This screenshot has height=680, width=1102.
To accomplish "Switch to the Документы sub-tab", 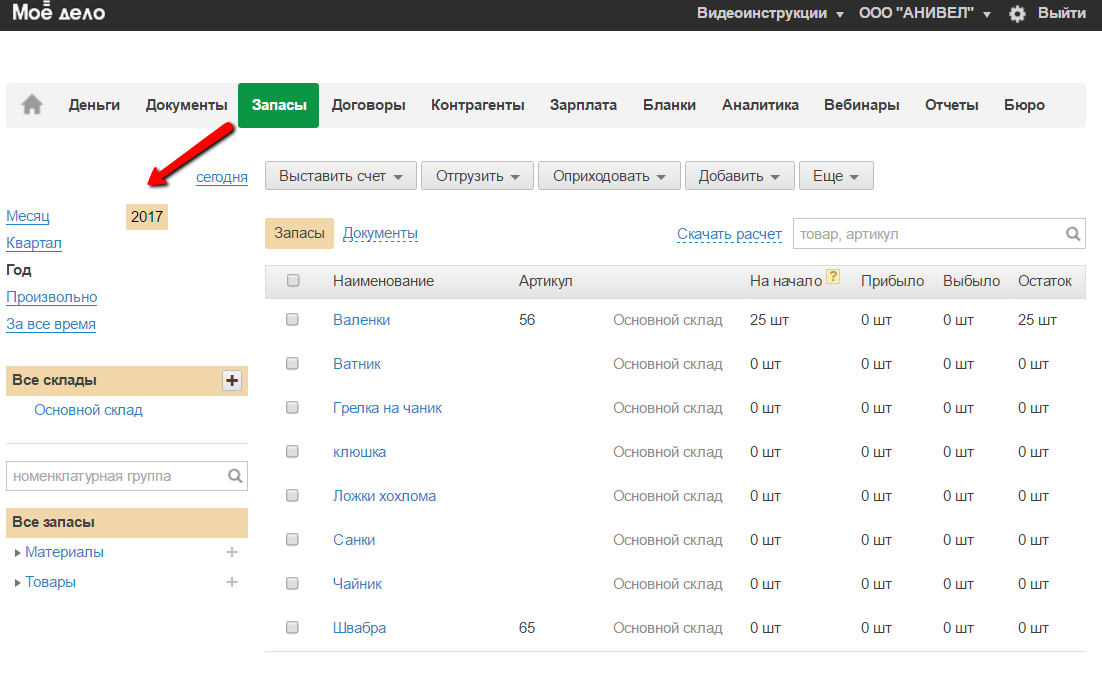I will (x=380, y=233).
